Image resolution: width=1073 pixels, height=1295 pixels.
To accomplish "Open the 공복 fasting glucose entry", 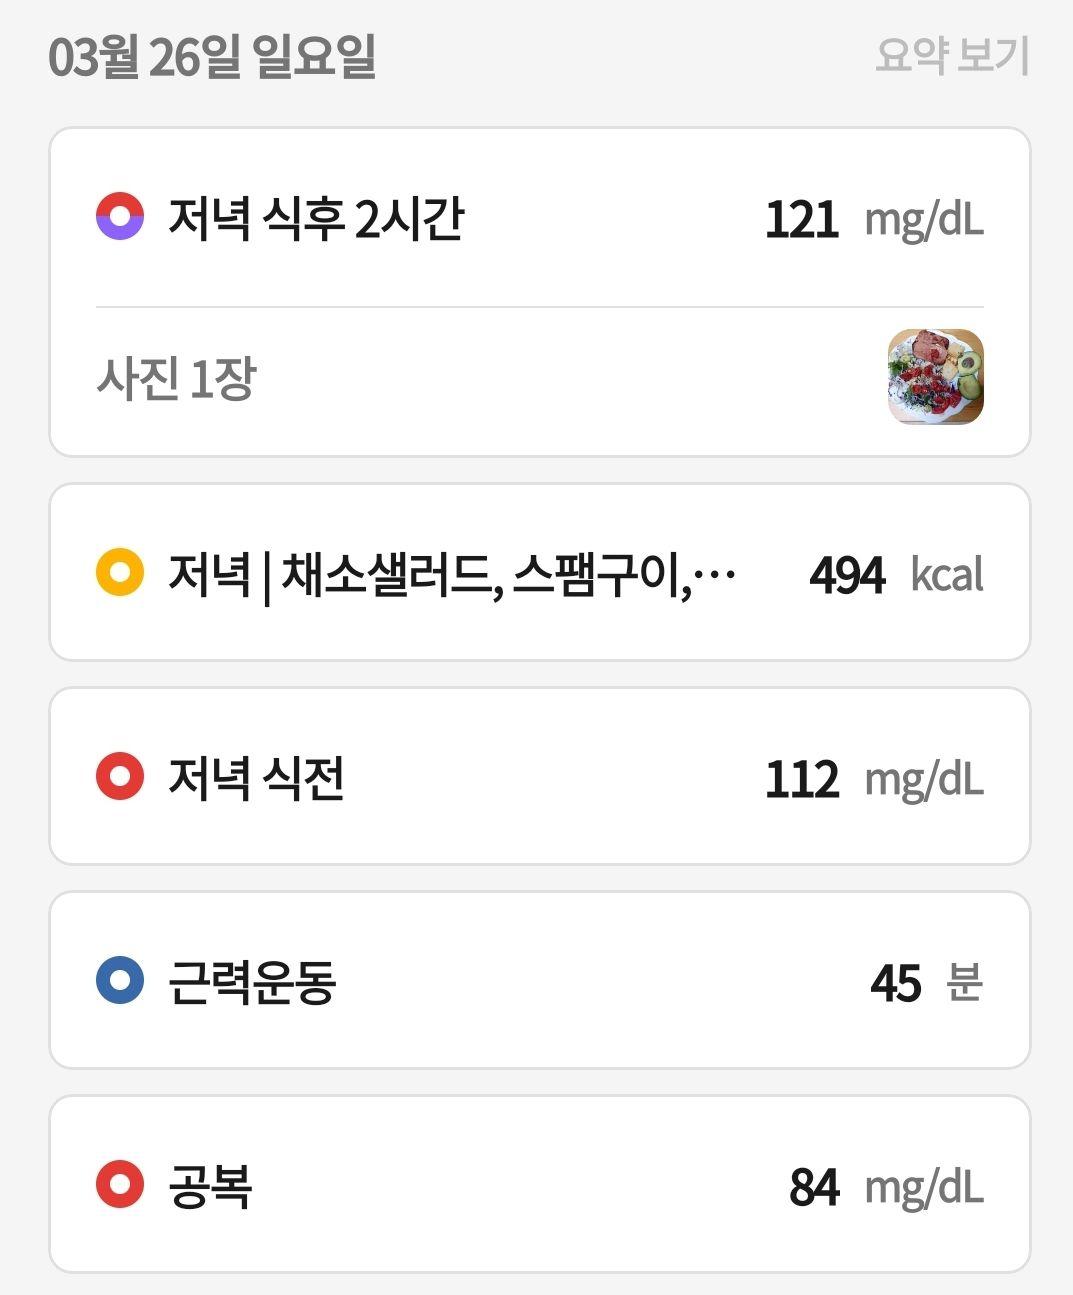I will 540,1185.
